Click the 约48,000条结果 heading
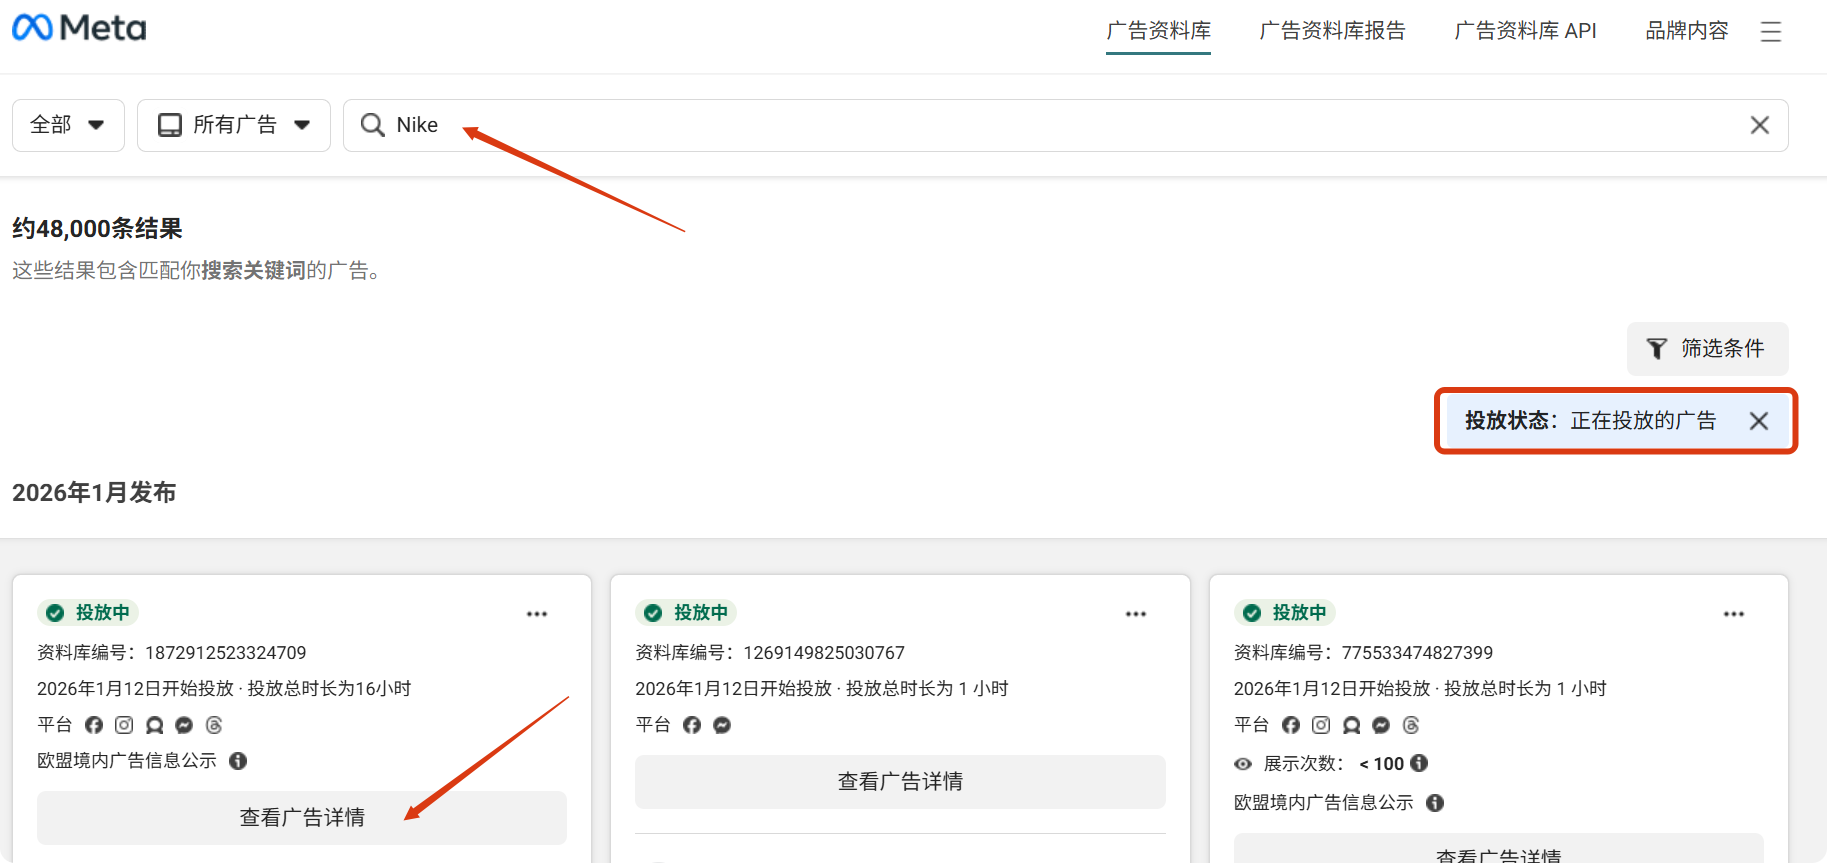Screen dimensions: 1827x863 (x=97, y=229)
